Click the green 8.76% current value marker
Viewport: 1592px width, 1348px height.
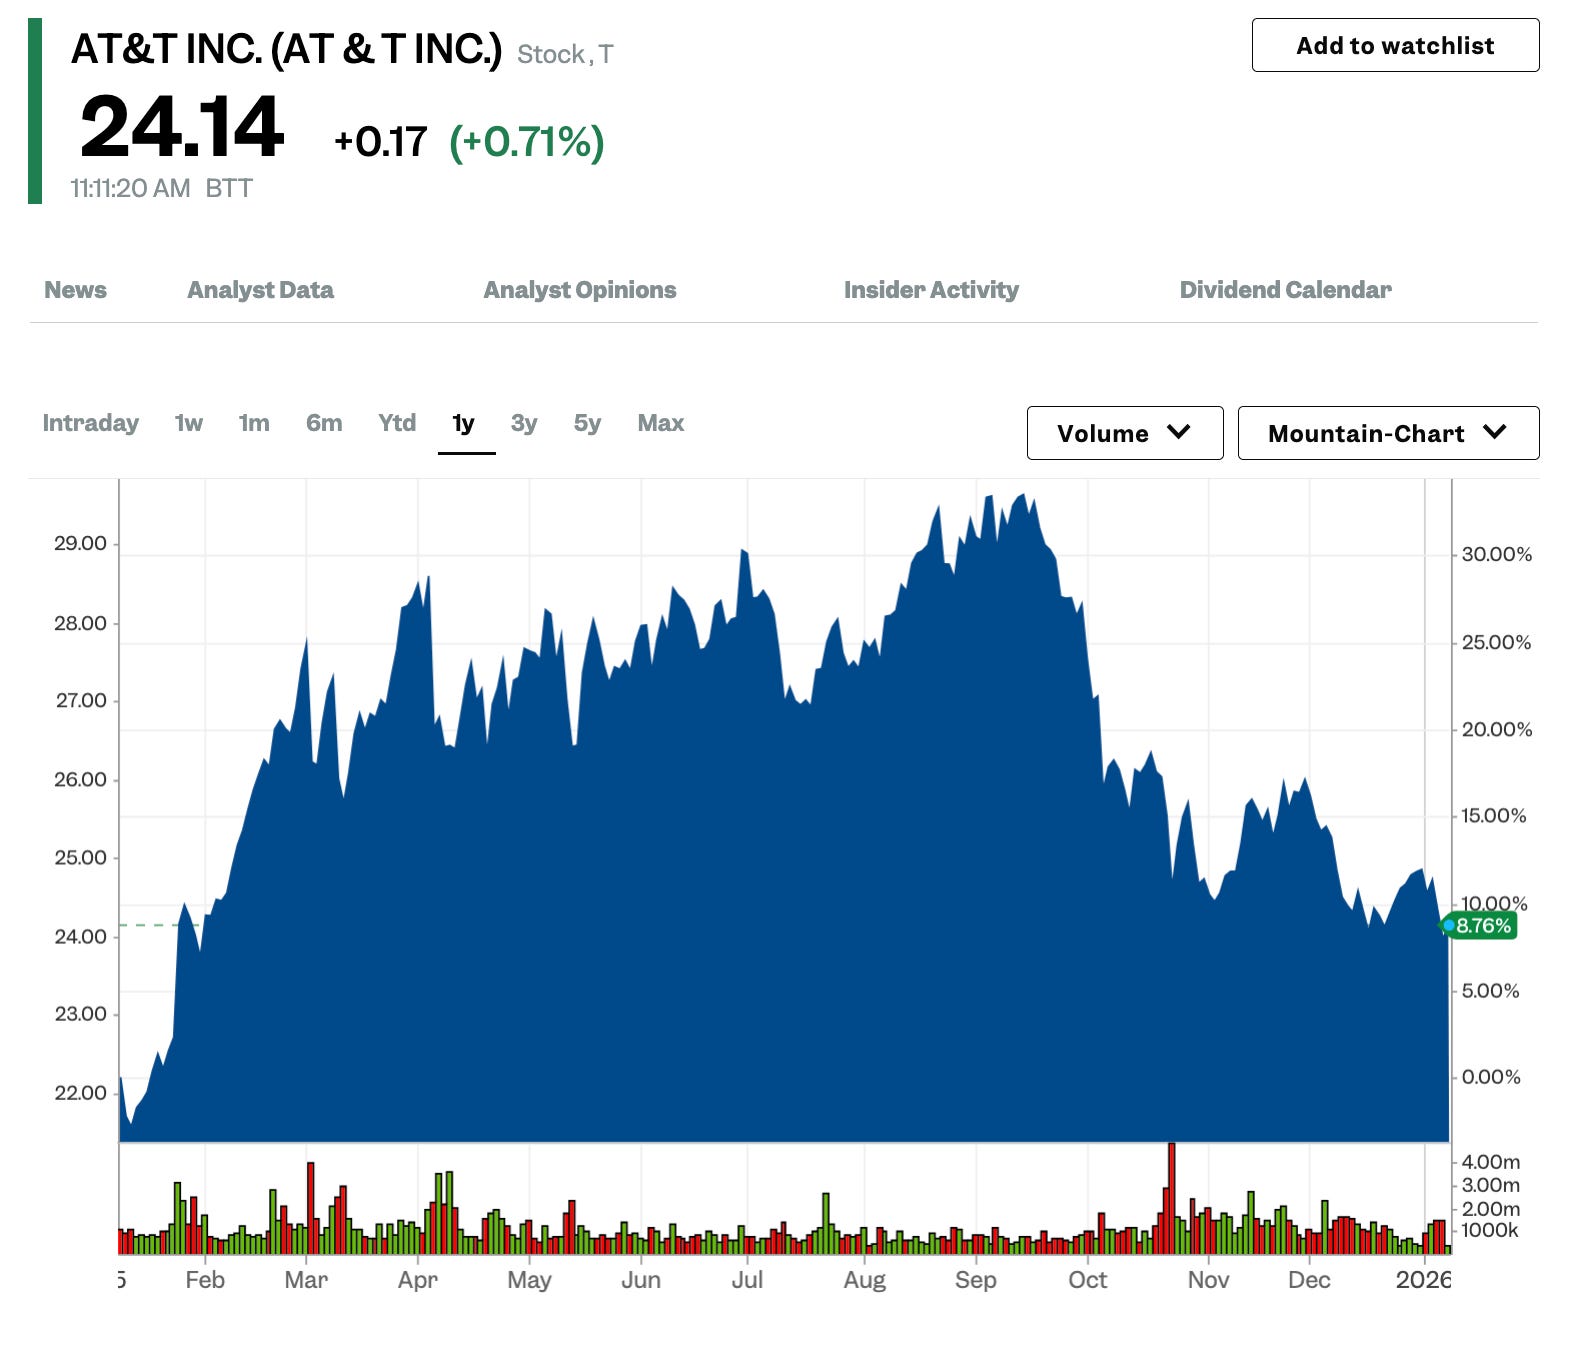pyautogui.click(x=1481, y=926)
